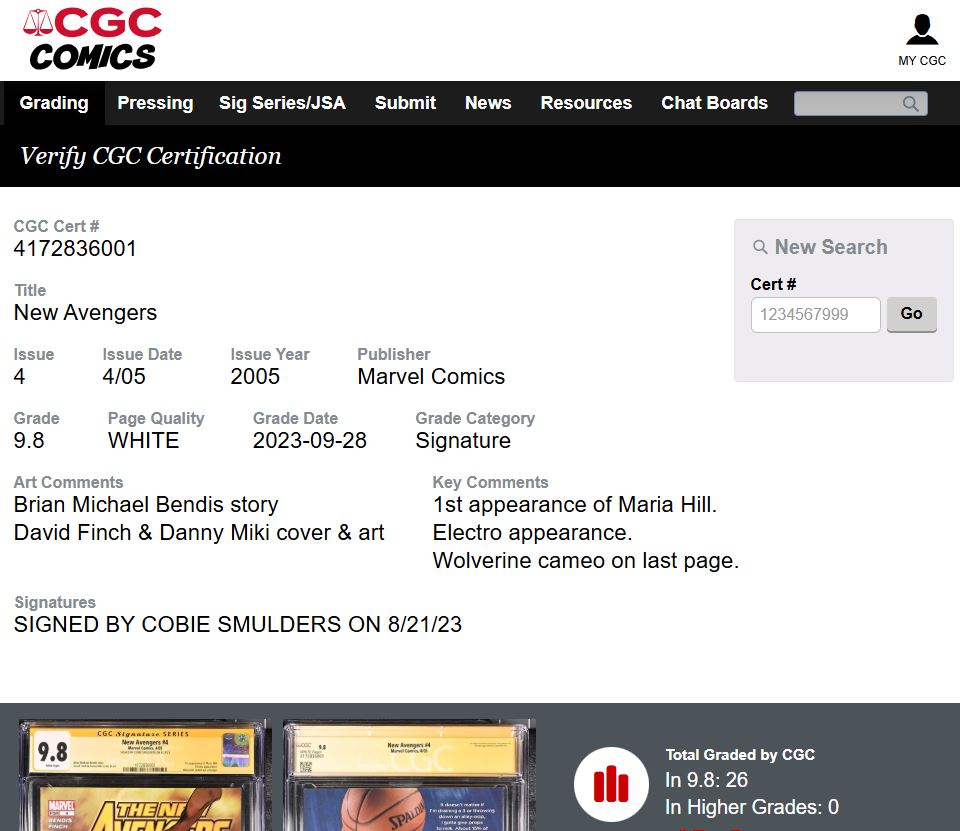Click Electro appearance text
Viewport: 960px width, 831px height.
click(532, 533)
